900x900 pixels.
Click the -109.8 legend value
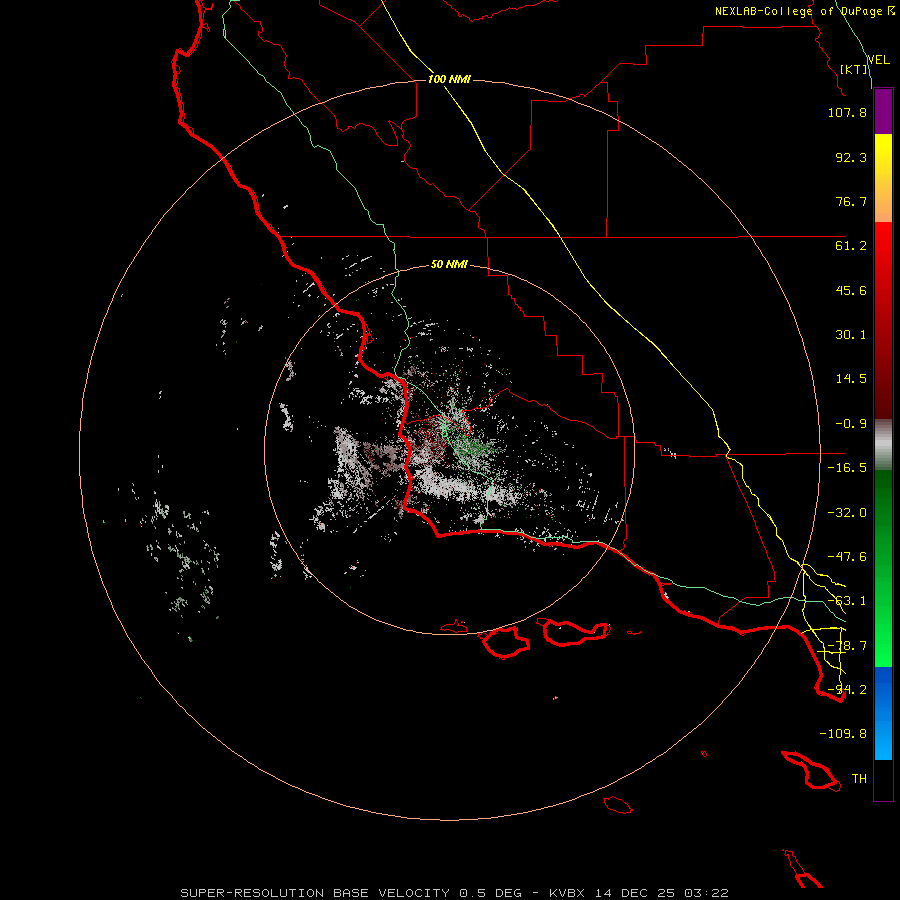tap(843, 734)
